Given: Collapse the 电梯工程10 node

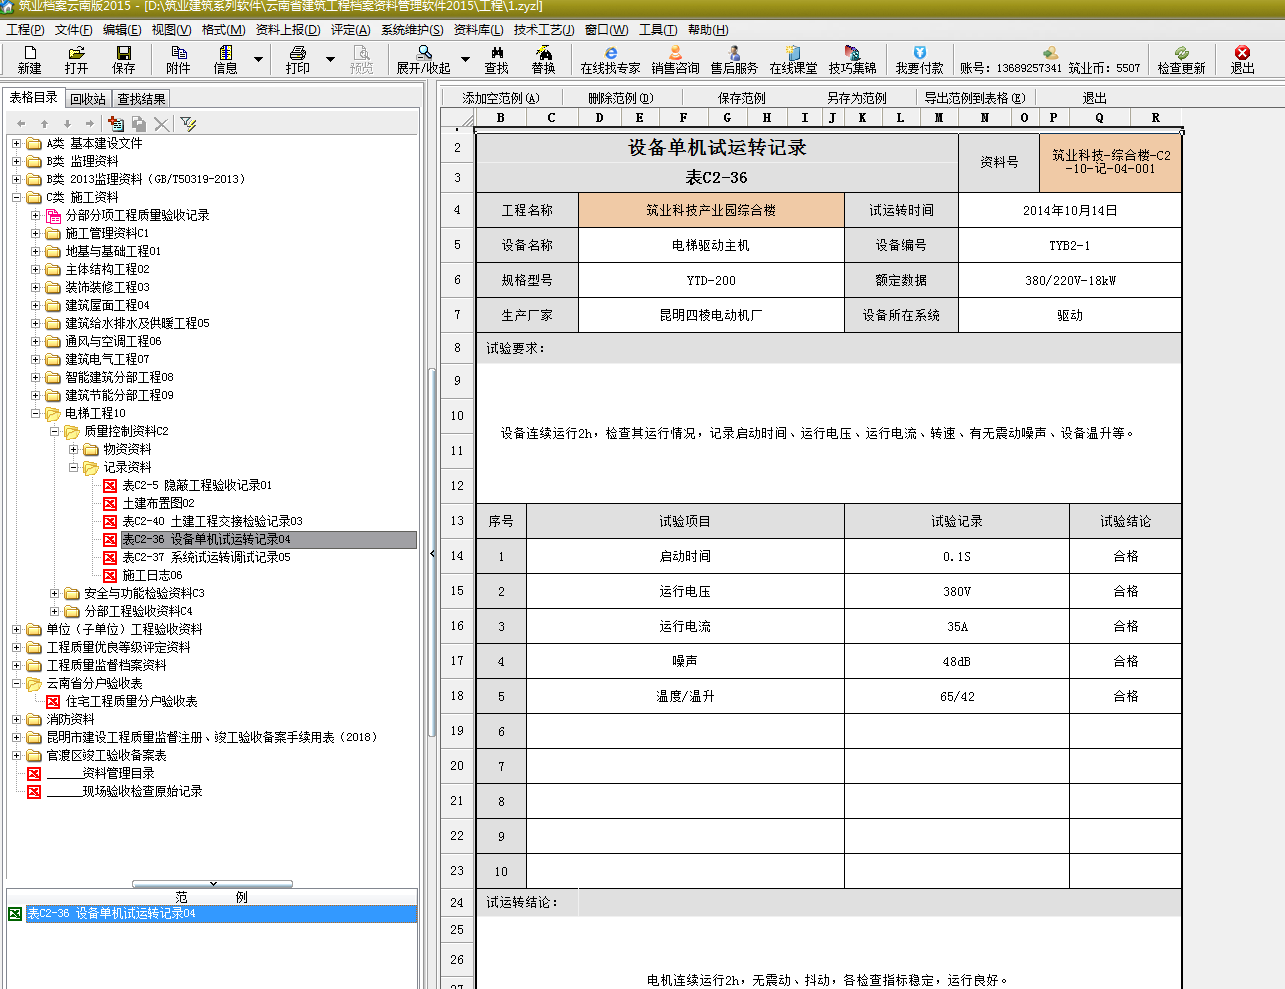Looking at the screenshot, I should click(x=35, y=413).
